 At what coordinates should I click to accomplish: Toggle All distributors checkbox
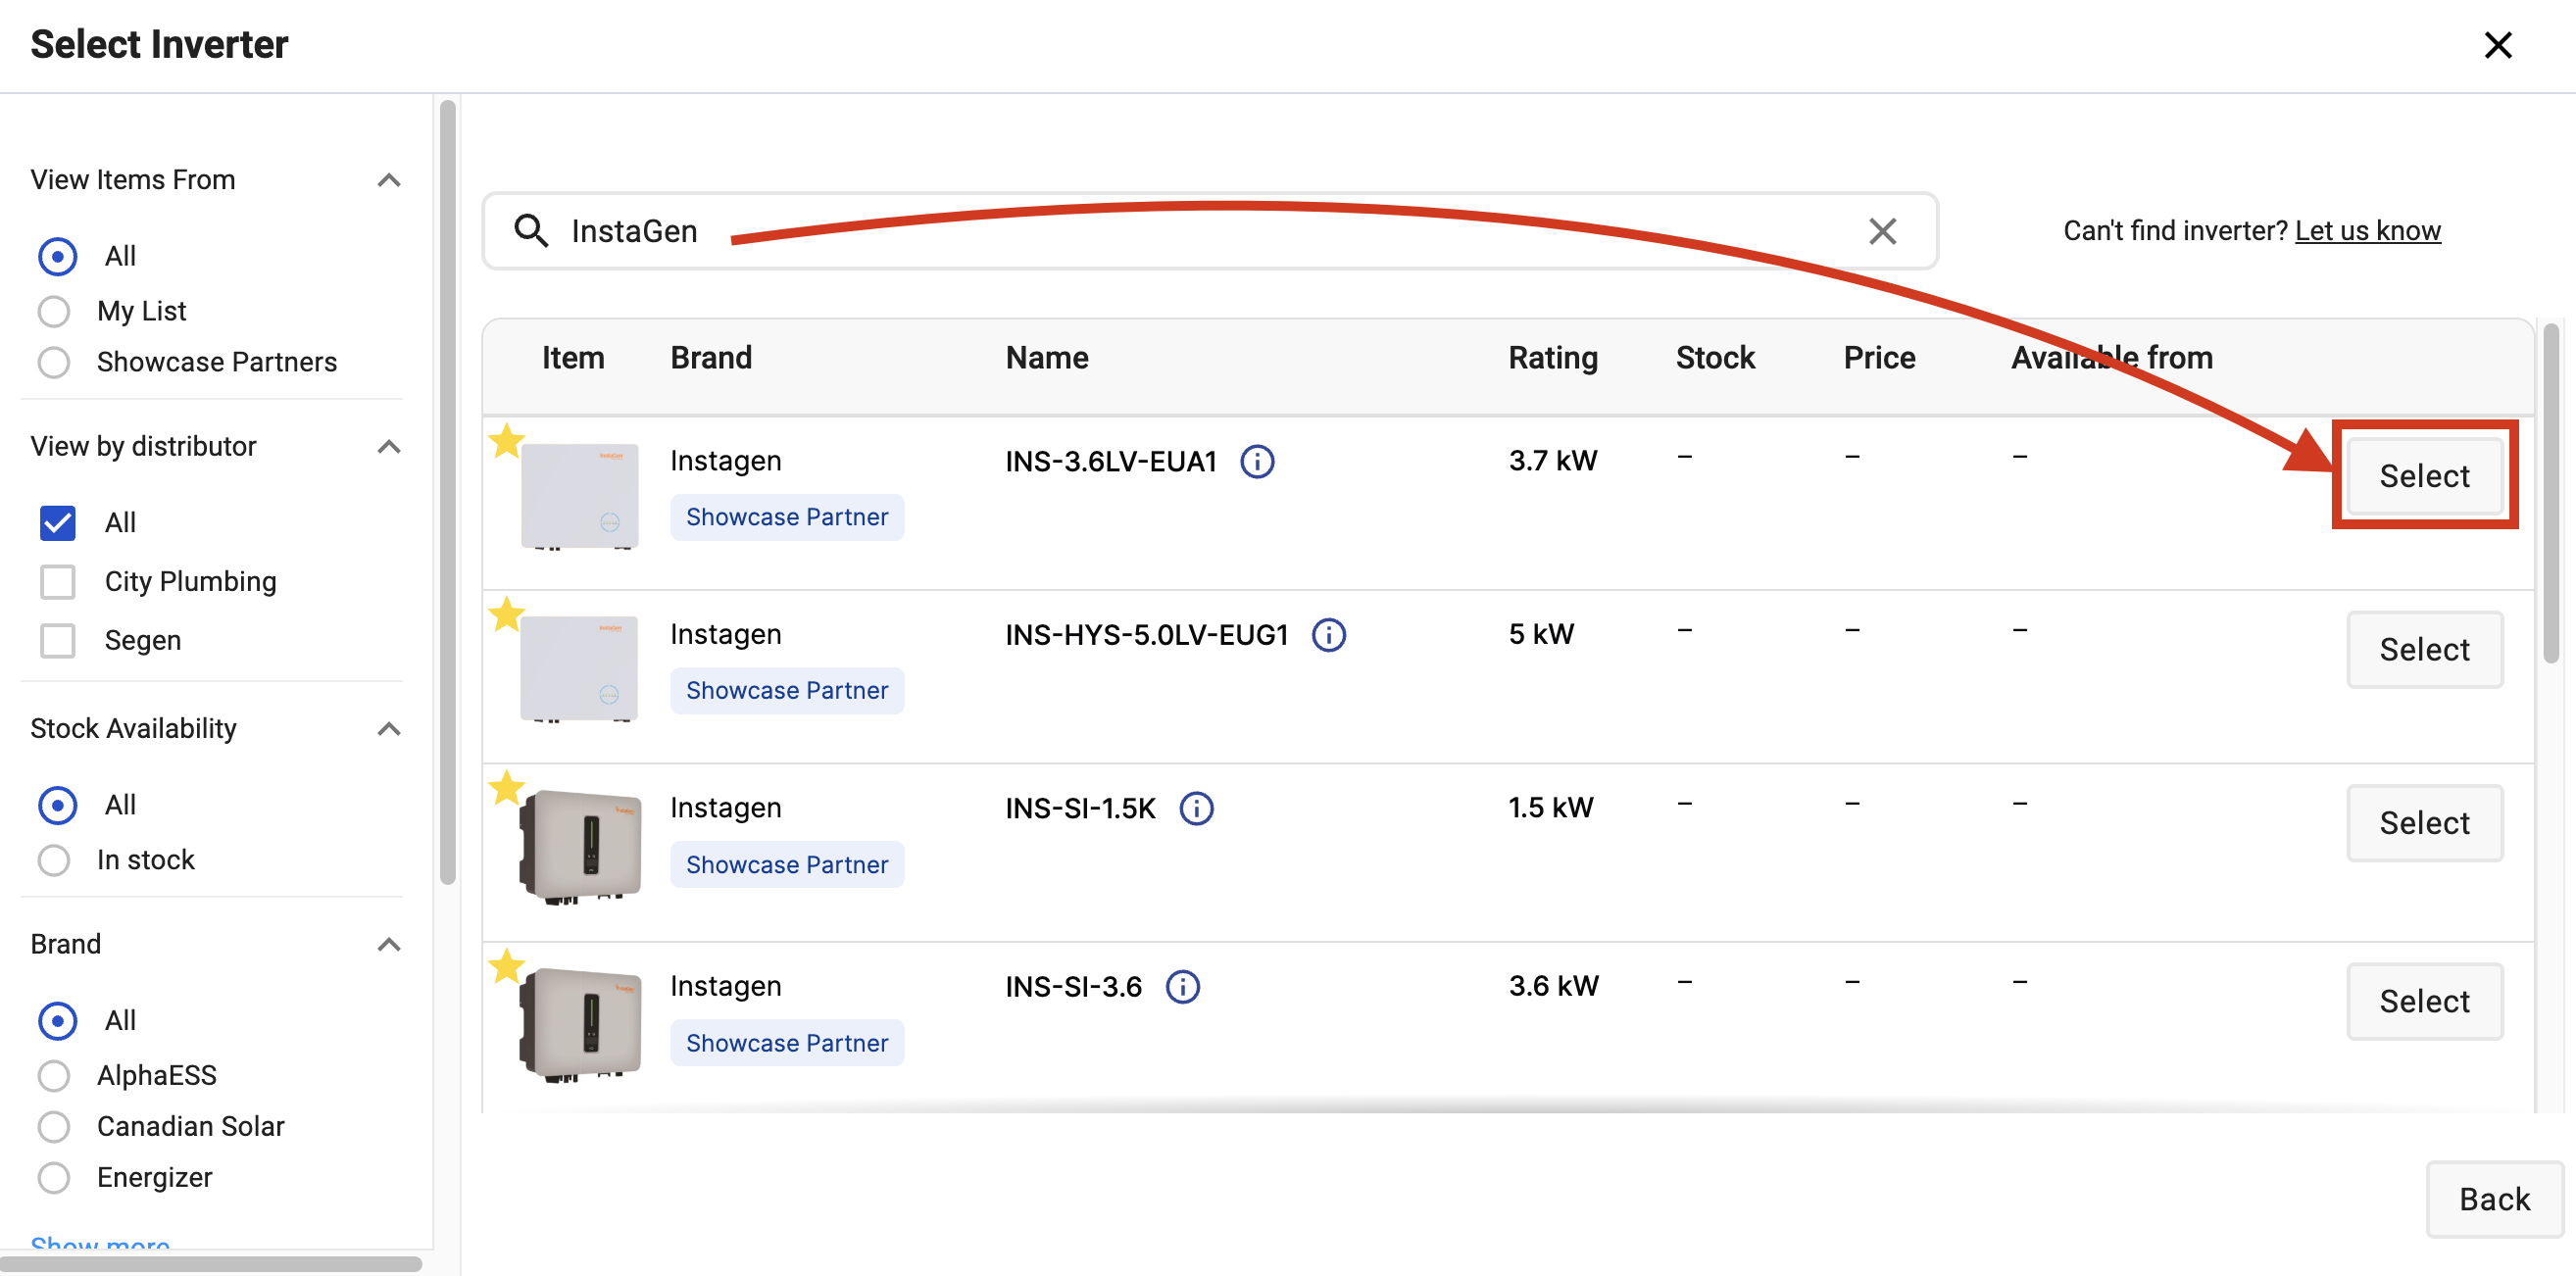pos(57,522)
